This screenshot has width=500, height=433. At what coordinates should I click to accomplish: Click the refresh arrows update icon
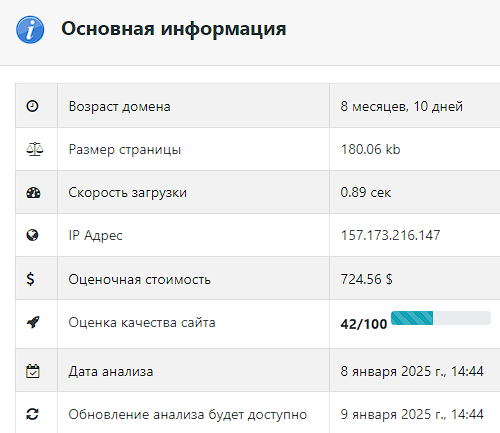[x=32, y=414]
